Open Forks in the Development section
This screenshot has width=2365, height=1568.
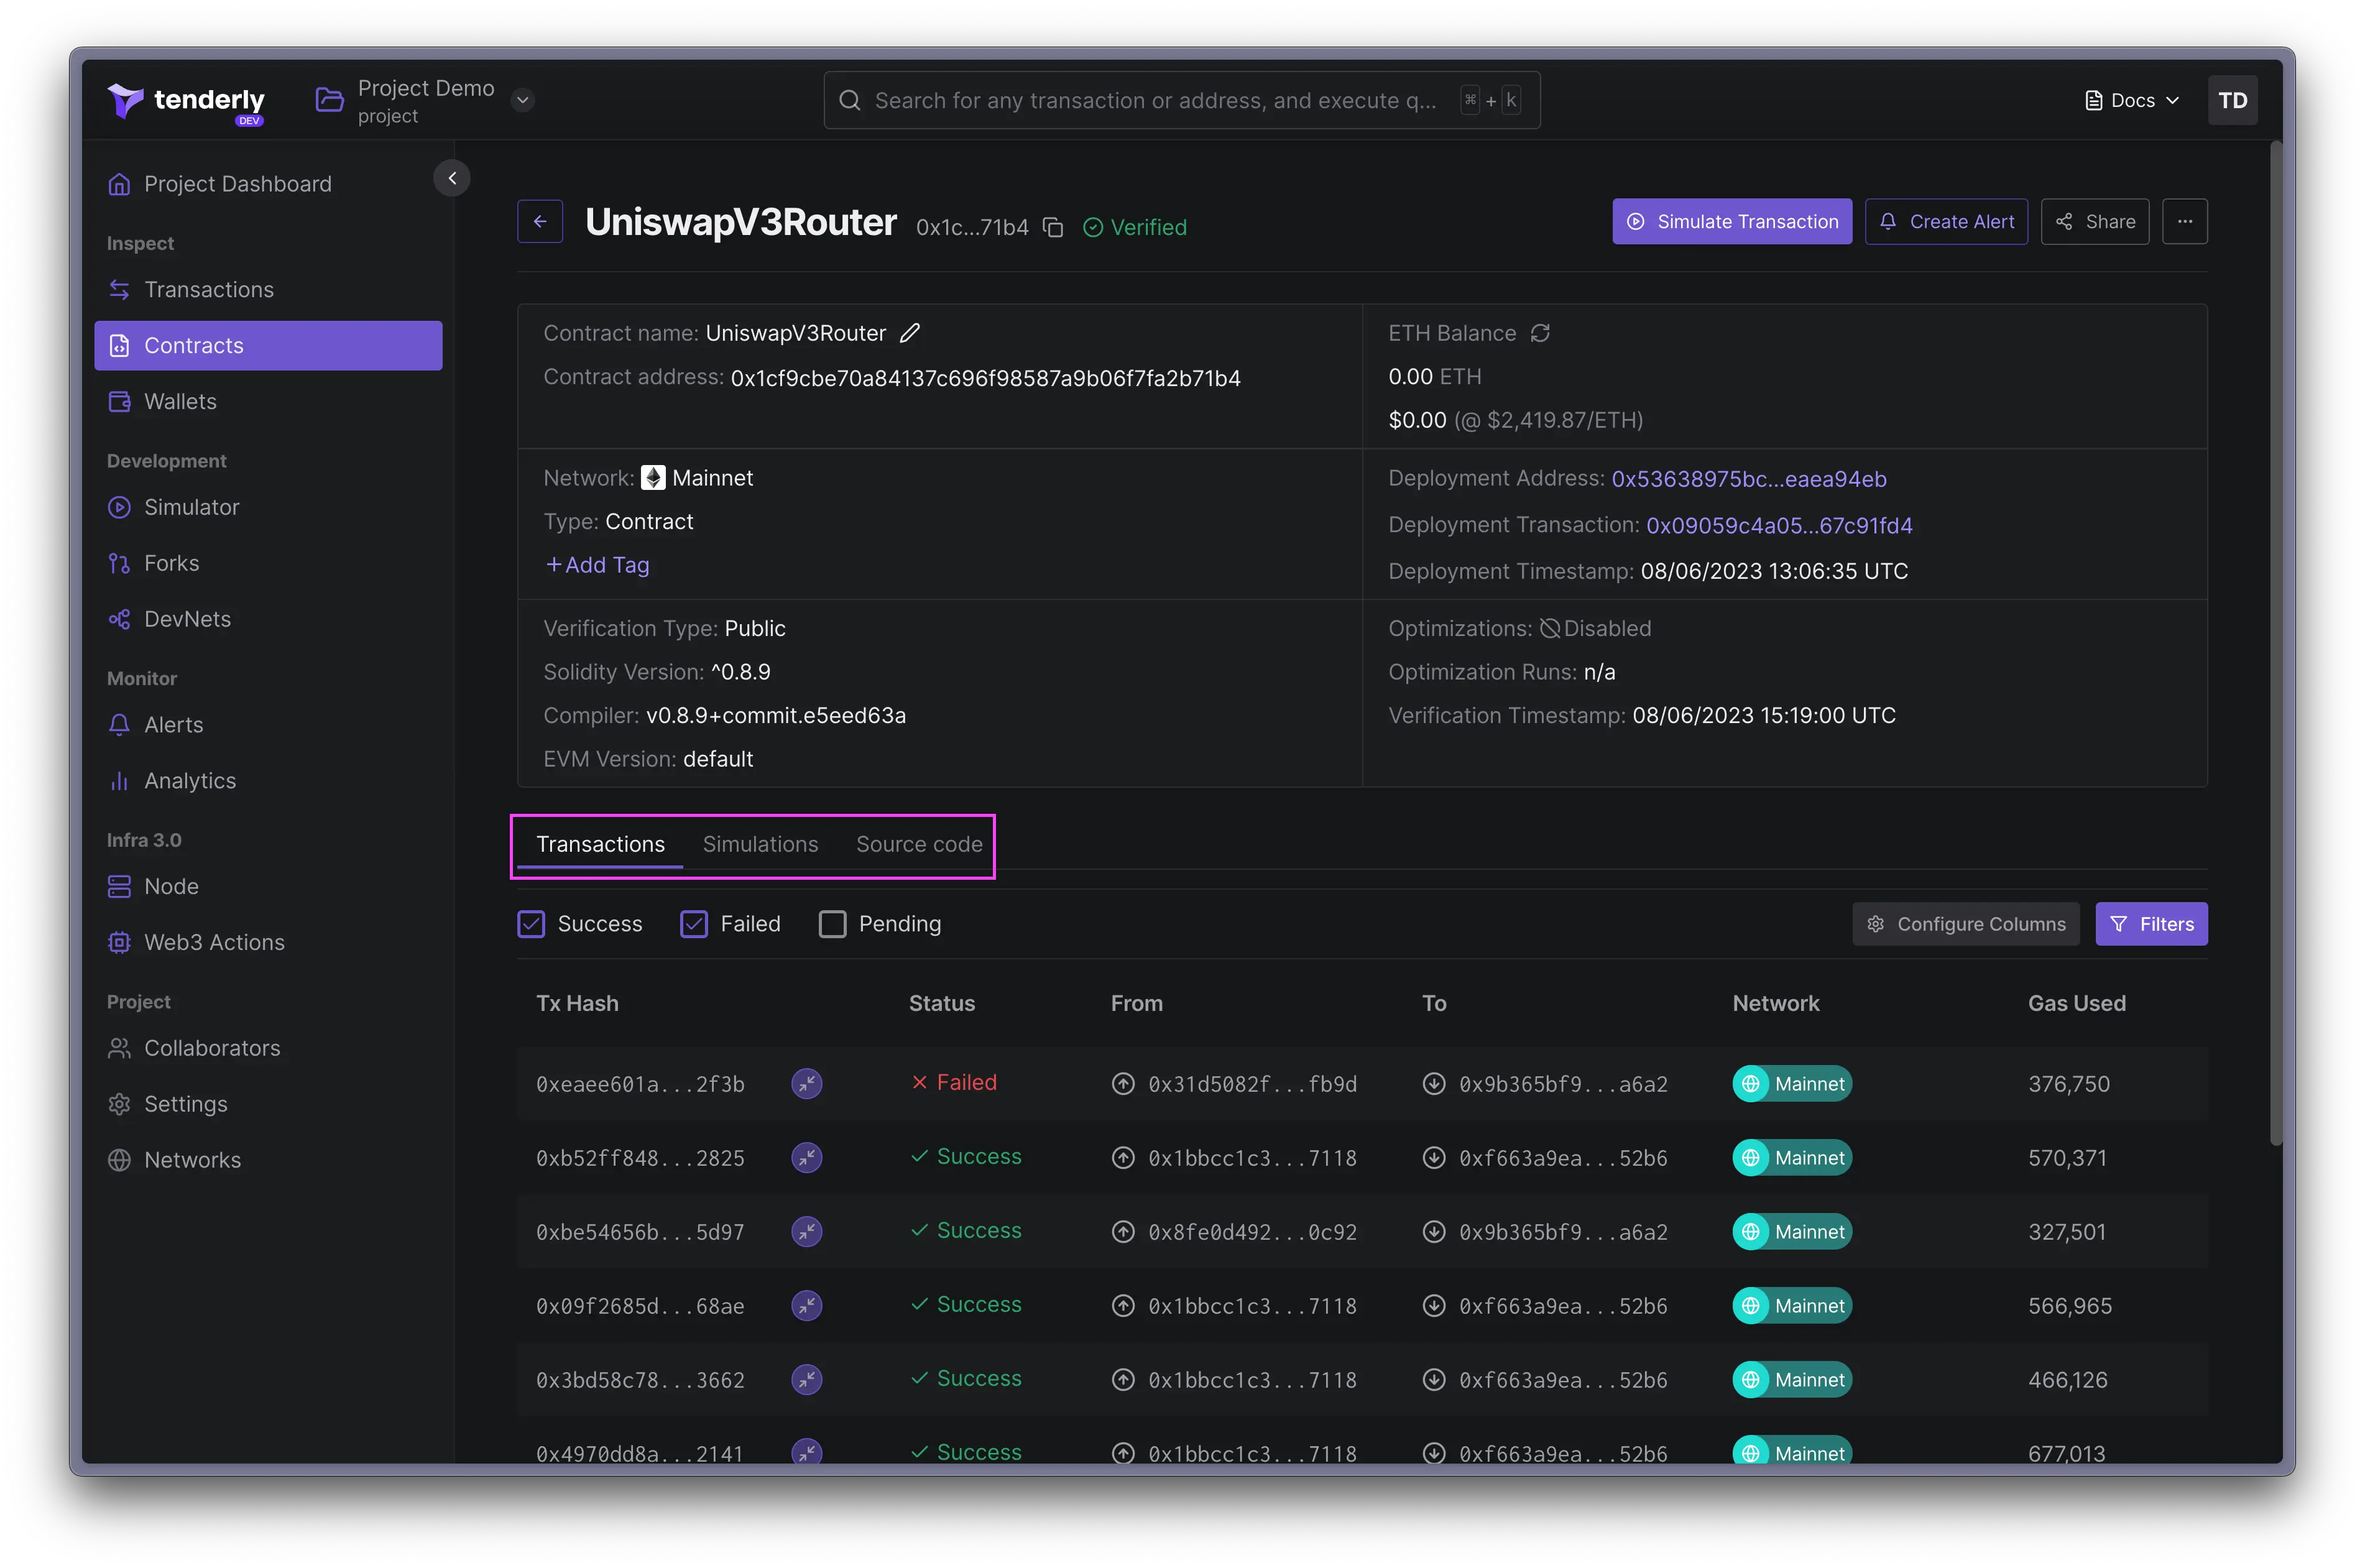coord(171,563)
